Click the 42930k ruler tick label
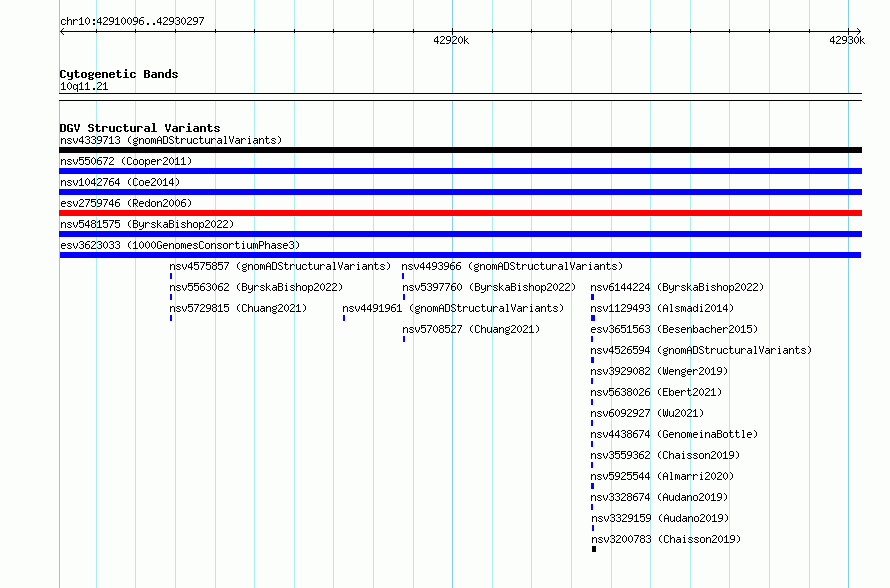 click(847, 40)
